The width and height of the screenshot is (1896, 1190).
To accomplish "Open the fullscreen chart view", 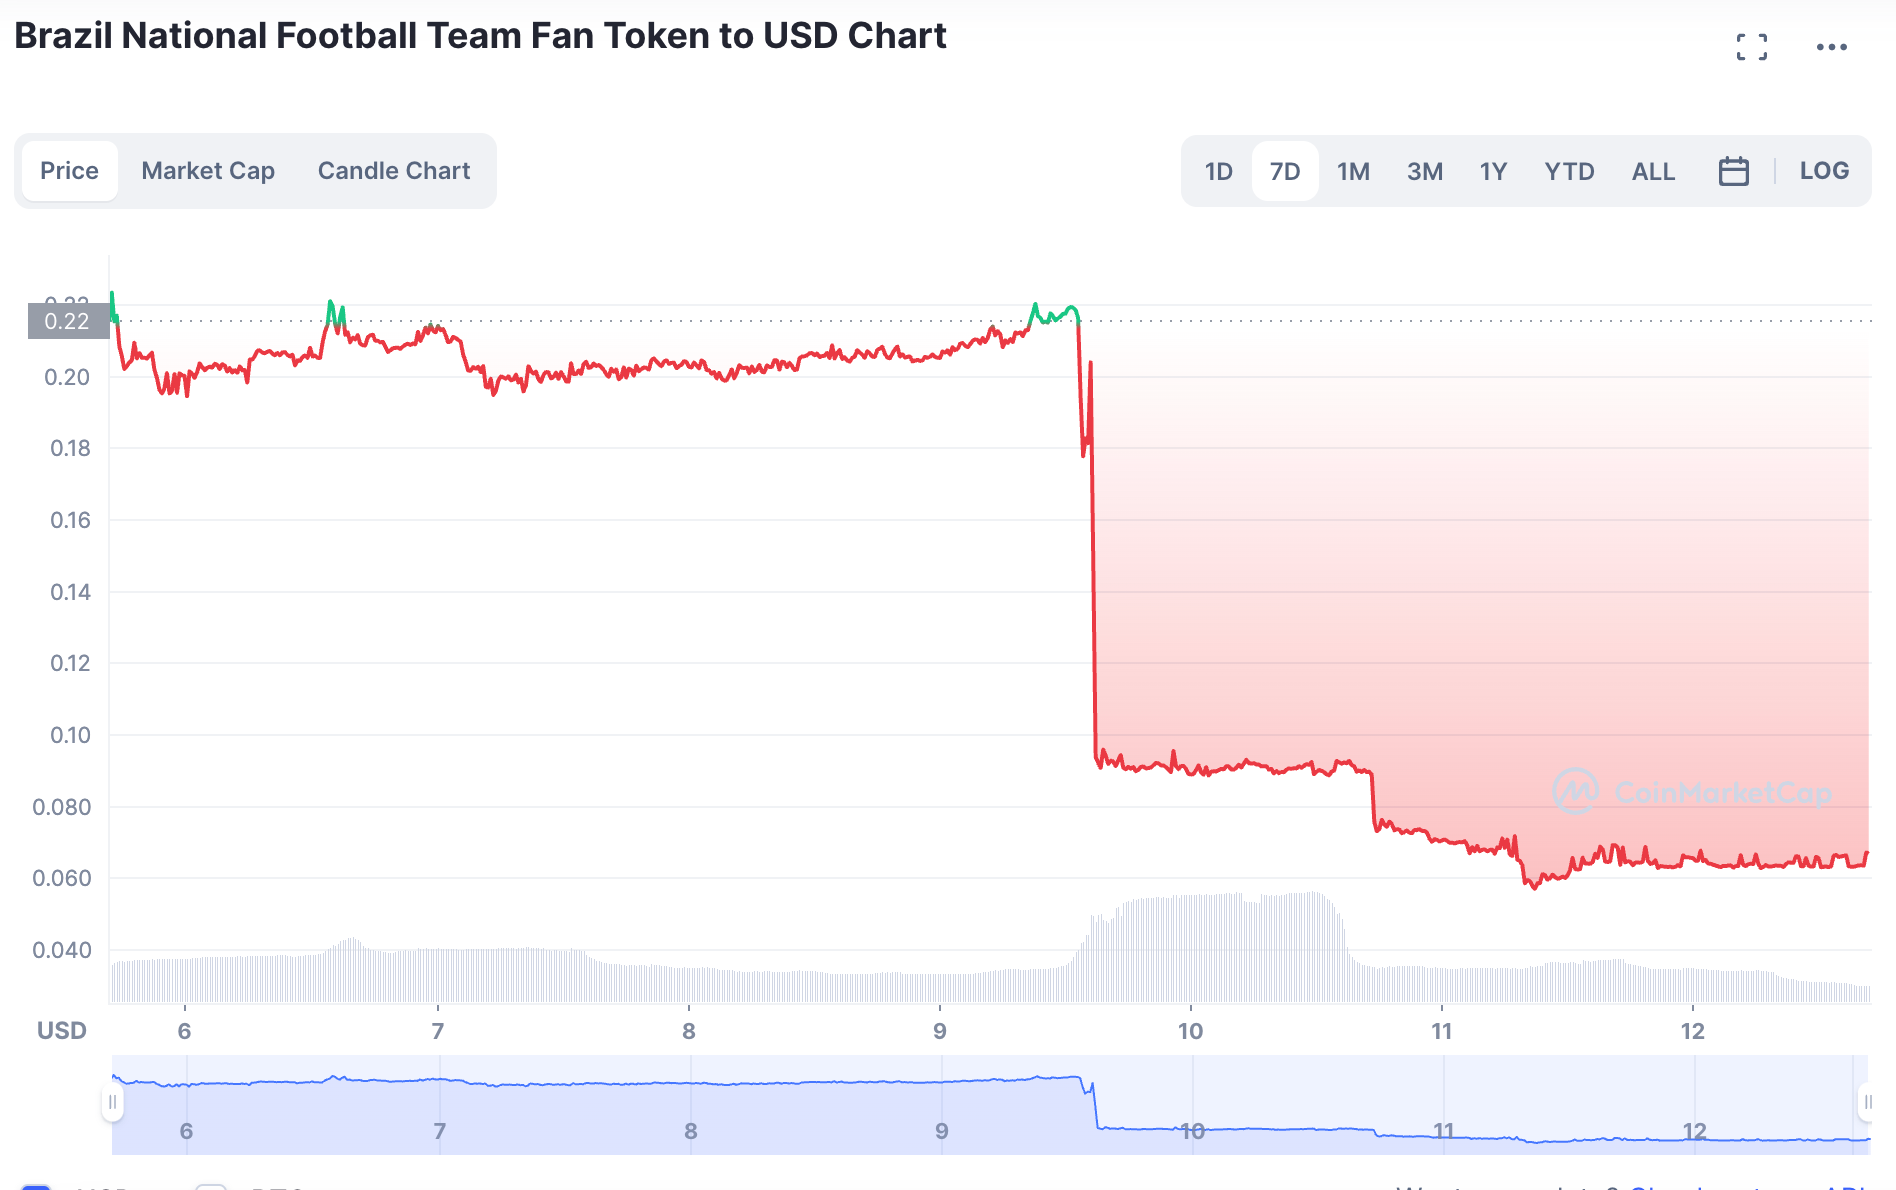I will [1752, 46].
